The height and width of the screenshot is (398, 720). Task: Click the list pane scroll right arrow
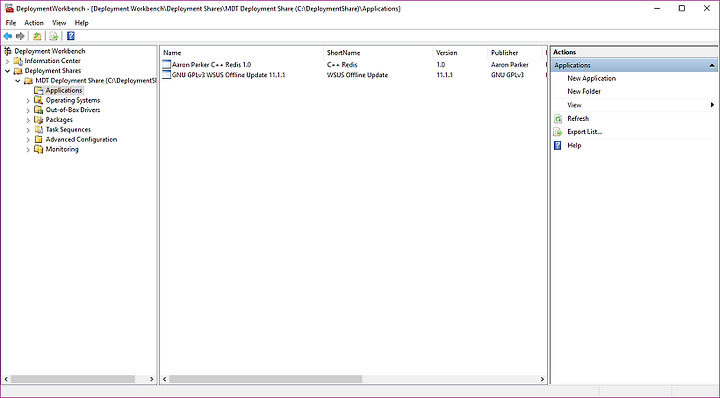point(542,379)
